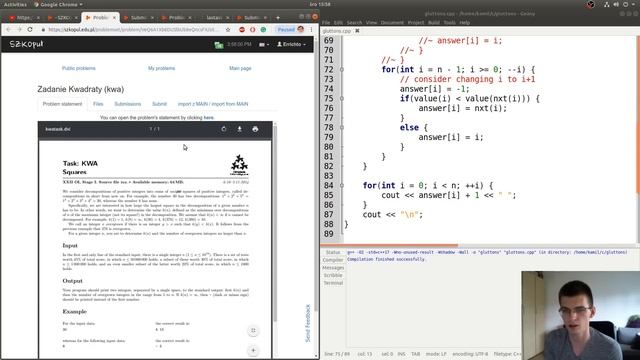The height and width of the screenshot is (360, 640).
Task: Click the SZKOpuł logo
Action: pos(26,44)
